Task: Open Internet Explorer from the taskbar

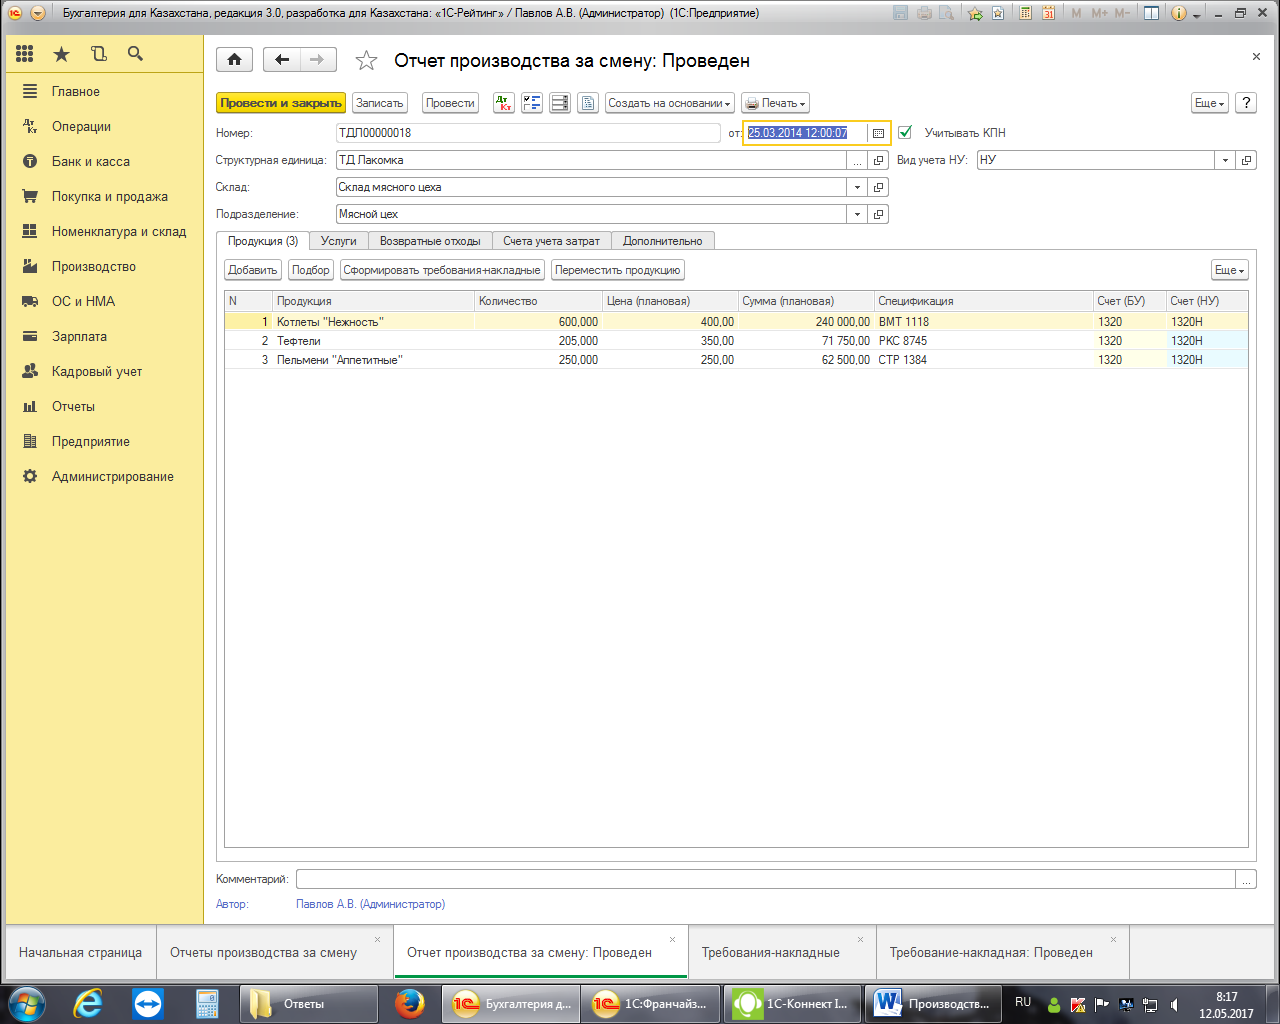Action: click(88, 1003)
